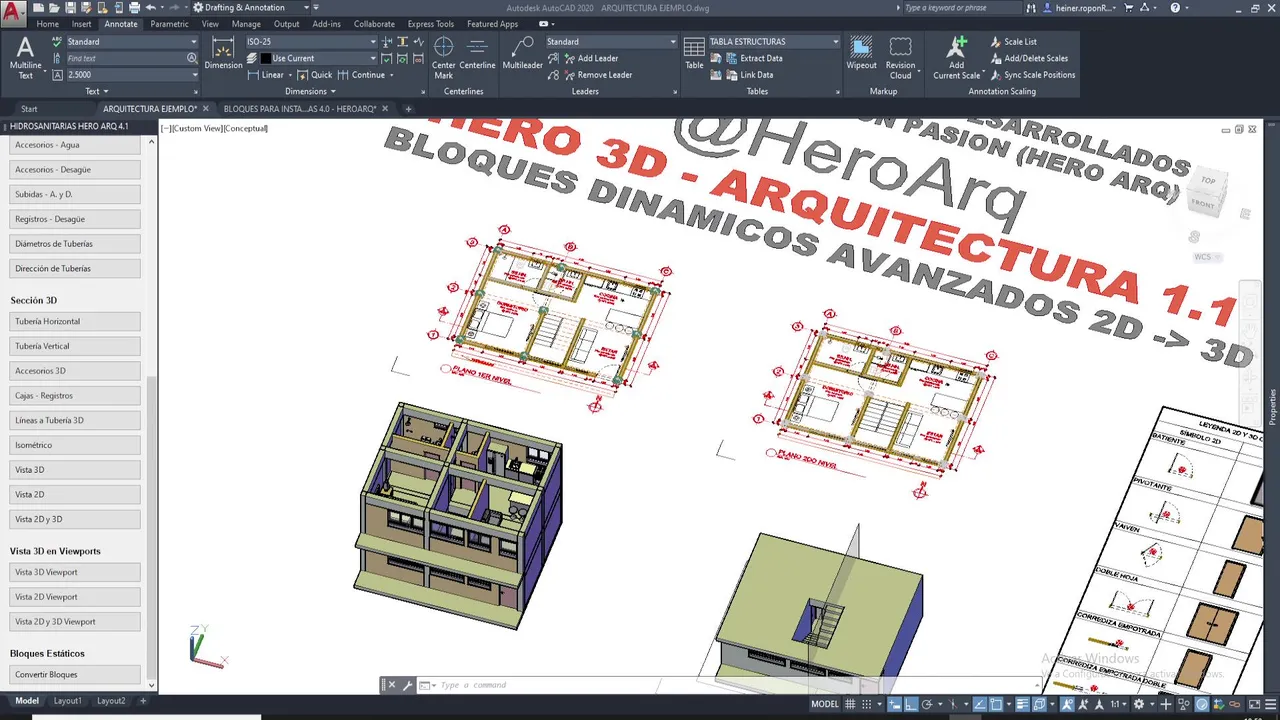Open the multileader Standard style dropdown
1280x720 pixels.
coord(611,42)
